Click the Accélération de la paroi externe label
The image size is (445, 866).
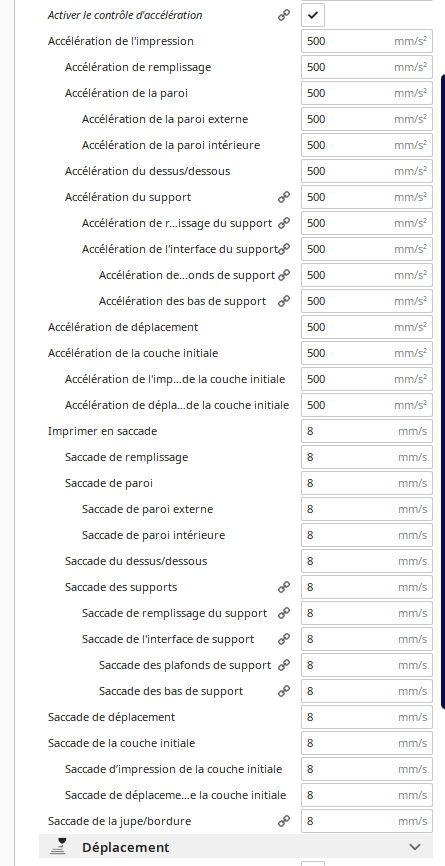(x=165, y=119)
